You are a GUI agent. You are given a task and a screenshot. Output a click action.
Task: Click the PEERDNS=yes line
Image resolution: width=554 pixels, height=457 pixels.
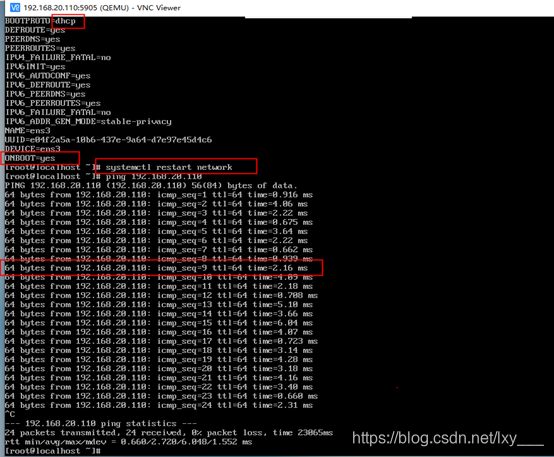[x=33, y=39]
